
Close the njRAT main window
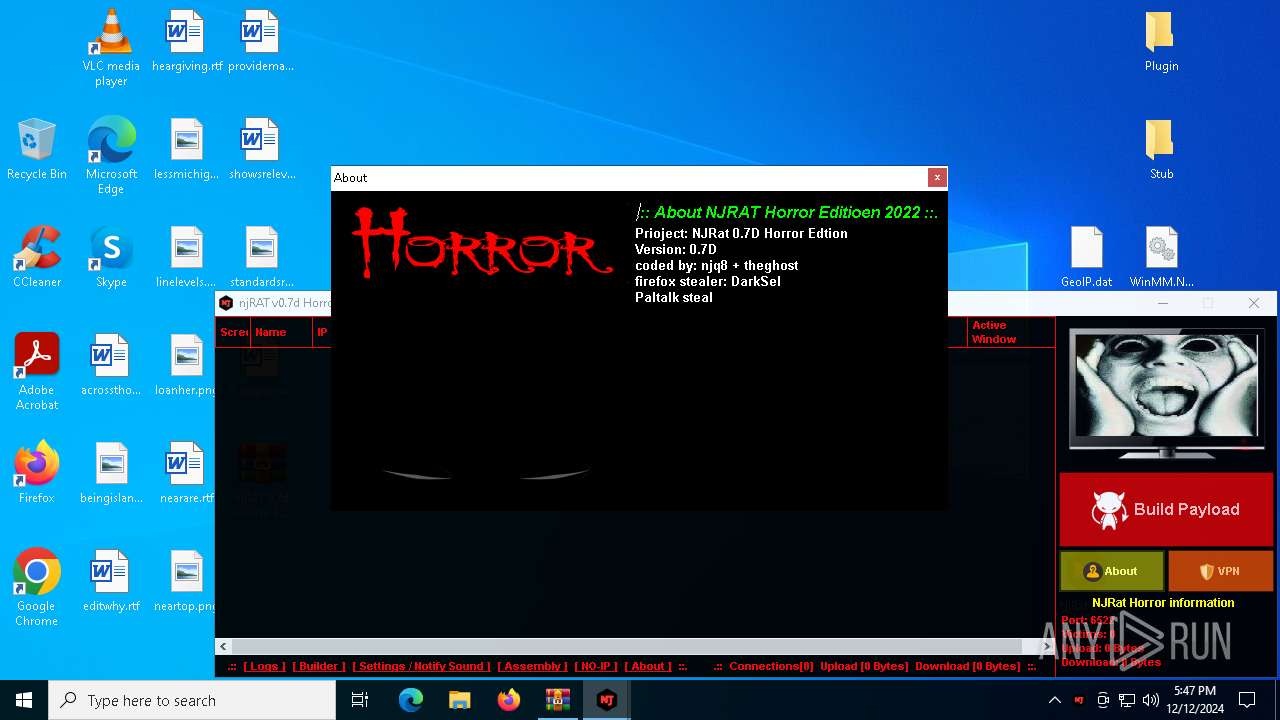pyautogui.click(x=1254, y=303)
